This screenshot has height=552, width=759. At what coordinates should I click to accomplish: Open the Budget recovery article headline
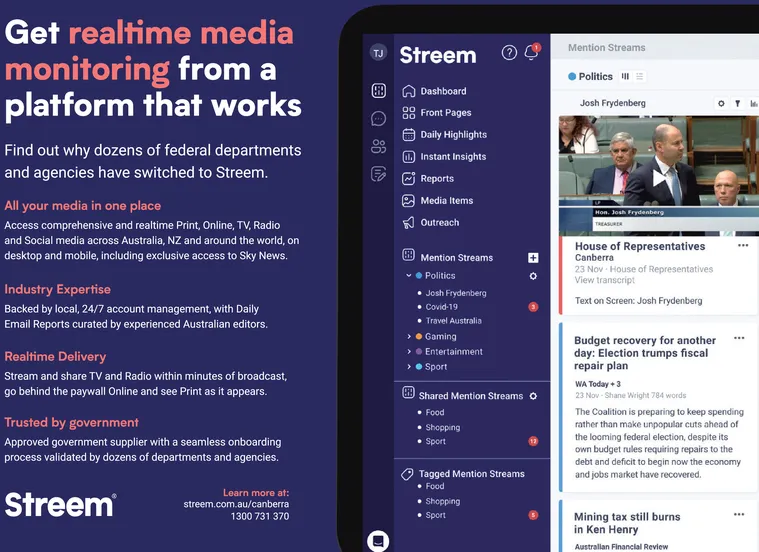coord(645,353)
